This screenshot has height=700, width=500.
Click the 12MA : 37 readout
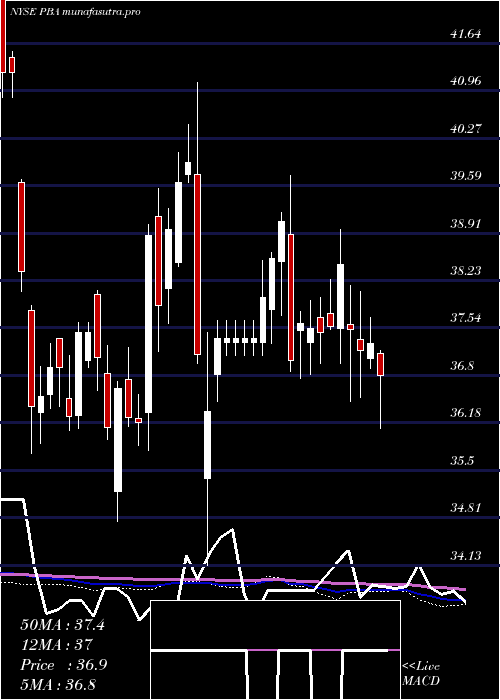coord(56,645)
